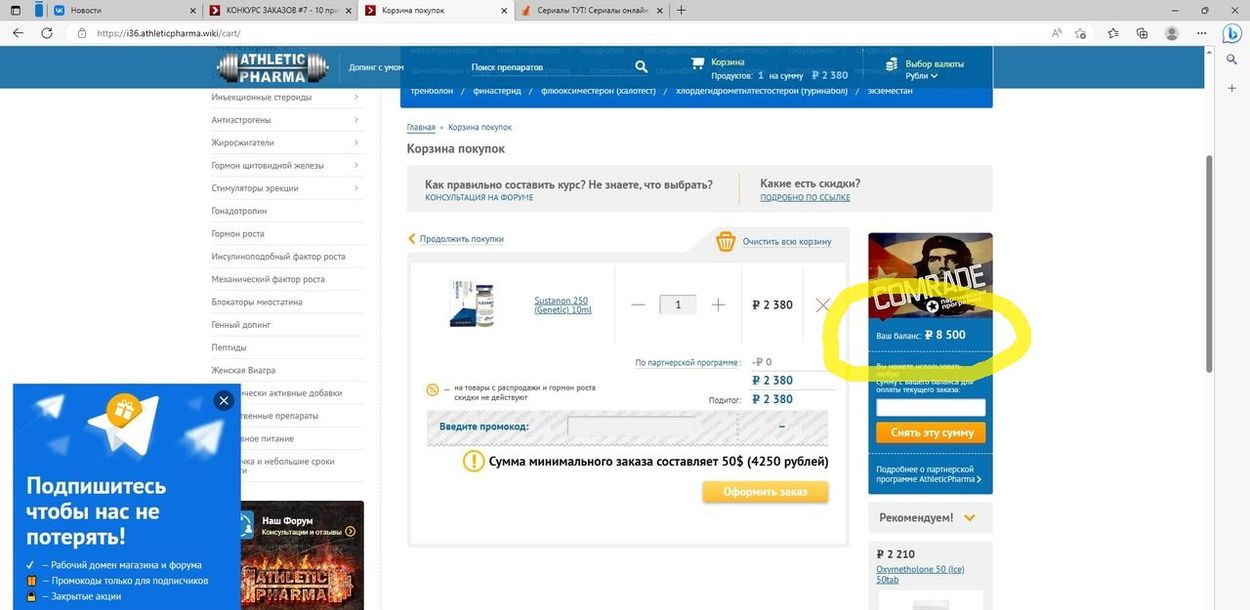Expand the Жиросжигатели category
Viewport: 1250px width, 610px height.
click(x=357, y=143)
